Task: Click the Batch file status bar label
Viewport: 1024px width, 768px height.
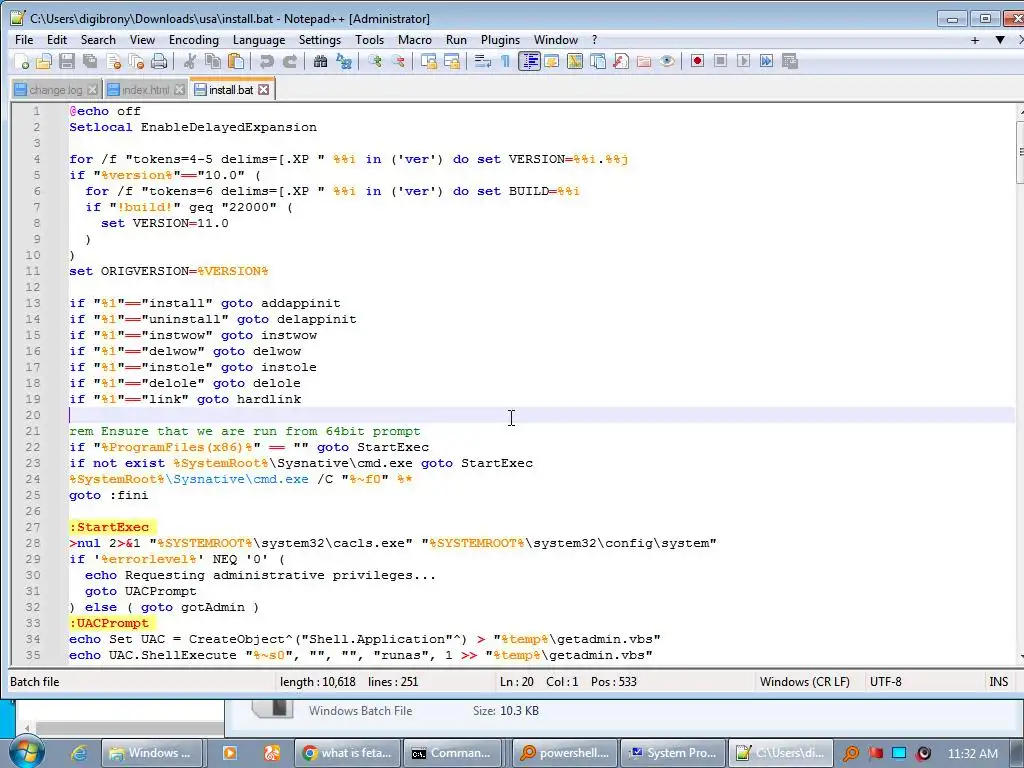Action: click(35, 682)
